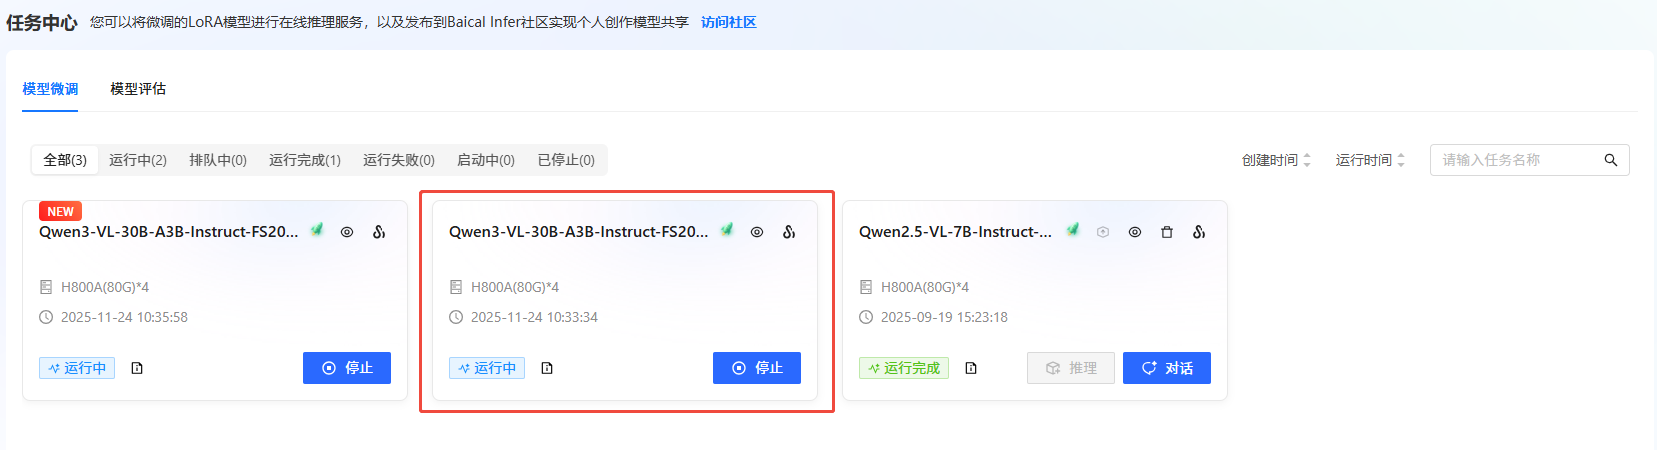Viewport: 1657px width, 450px height.
Task: Click the hexagon publish icon on the Qwen2.5-VL card
Action: [x=1103, y=232]
